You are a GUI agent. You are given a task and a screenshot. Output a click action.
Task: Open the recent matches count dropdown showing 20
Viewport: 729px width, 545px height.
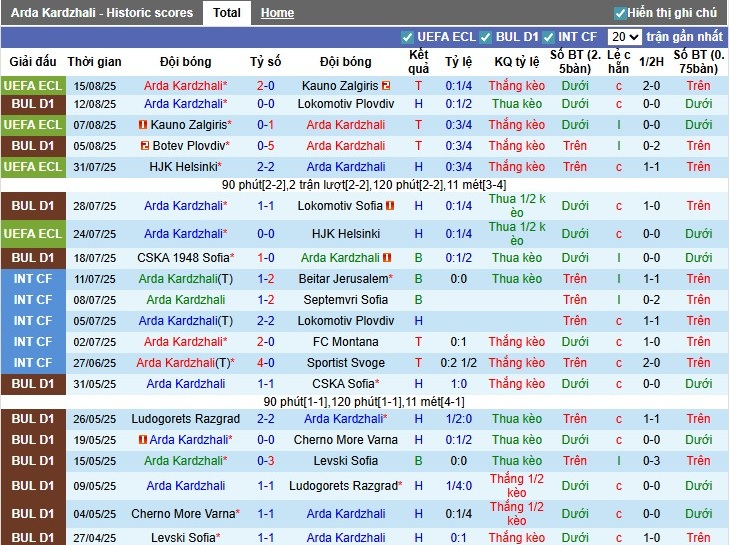click(624, 37)
